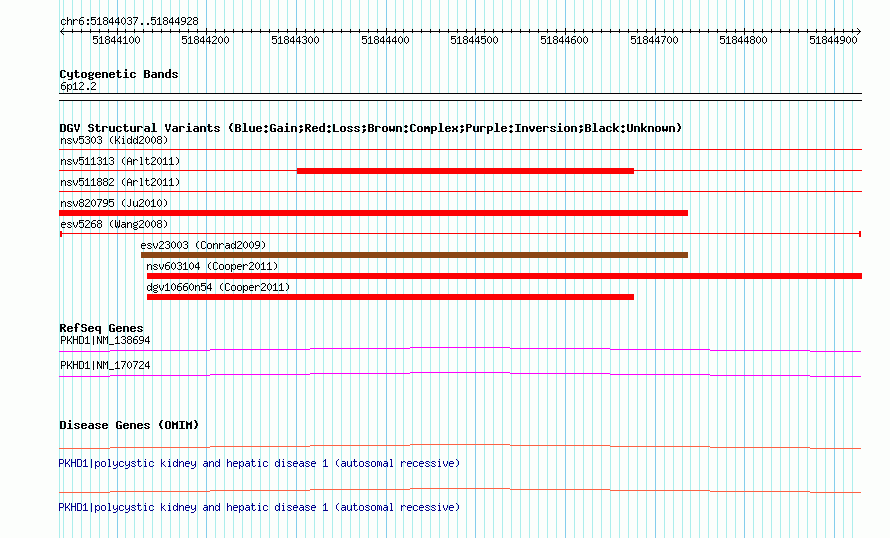Image resolution: width=890 pixels, height=538 pixels.
Task: Open the second PKHD1 polycystic kidney disease link
Action: pos(259,507)
